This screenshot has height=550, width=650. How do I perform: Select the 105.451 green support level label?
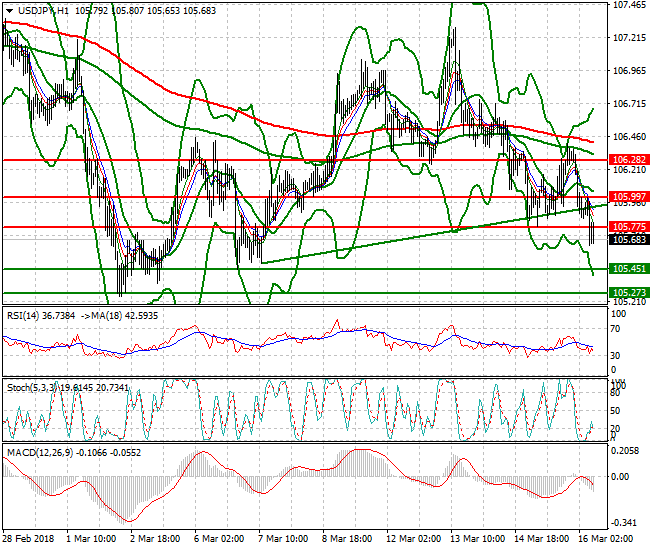[627, 269]
